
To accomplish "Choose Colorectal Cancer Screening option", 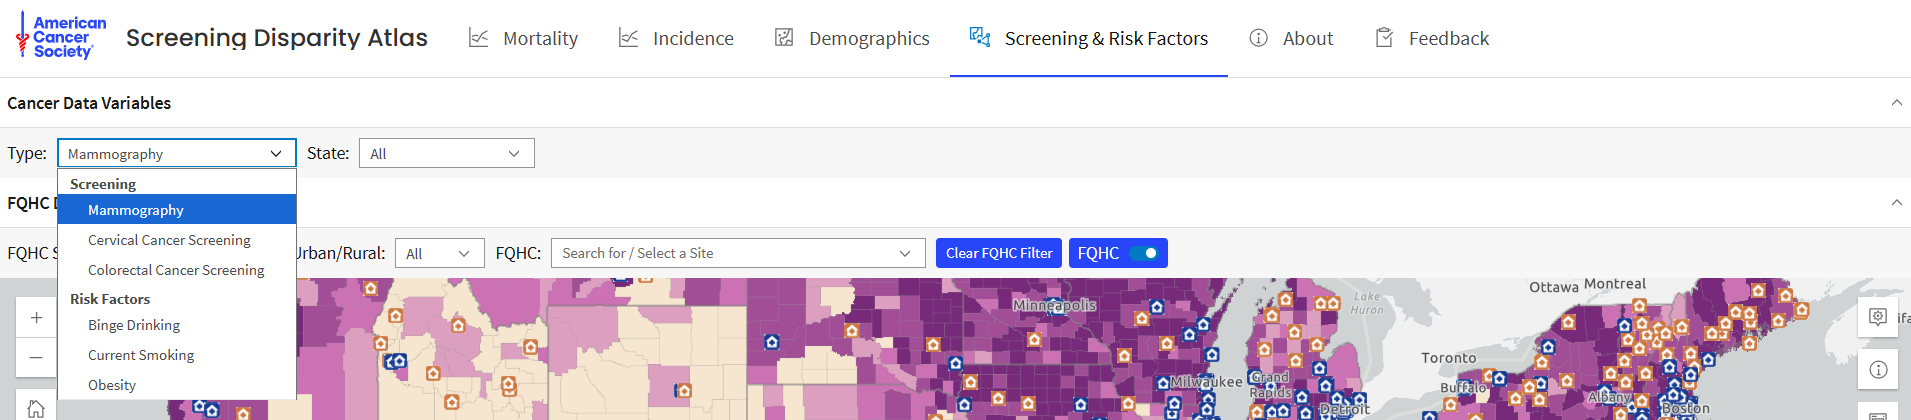I will (x=177, y=270).
